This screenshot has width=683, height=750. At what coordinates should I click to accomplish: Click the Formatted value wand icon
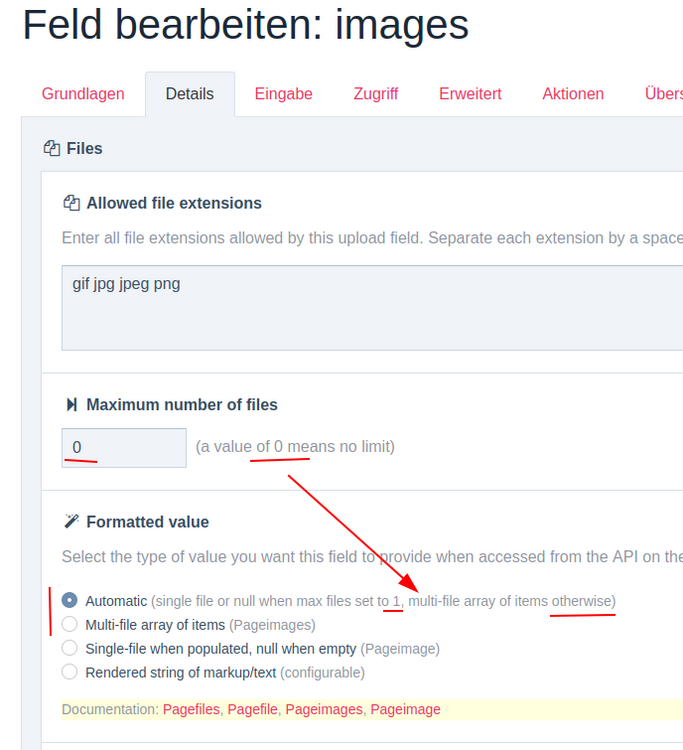pyautogui.click(x=71, y=522)
